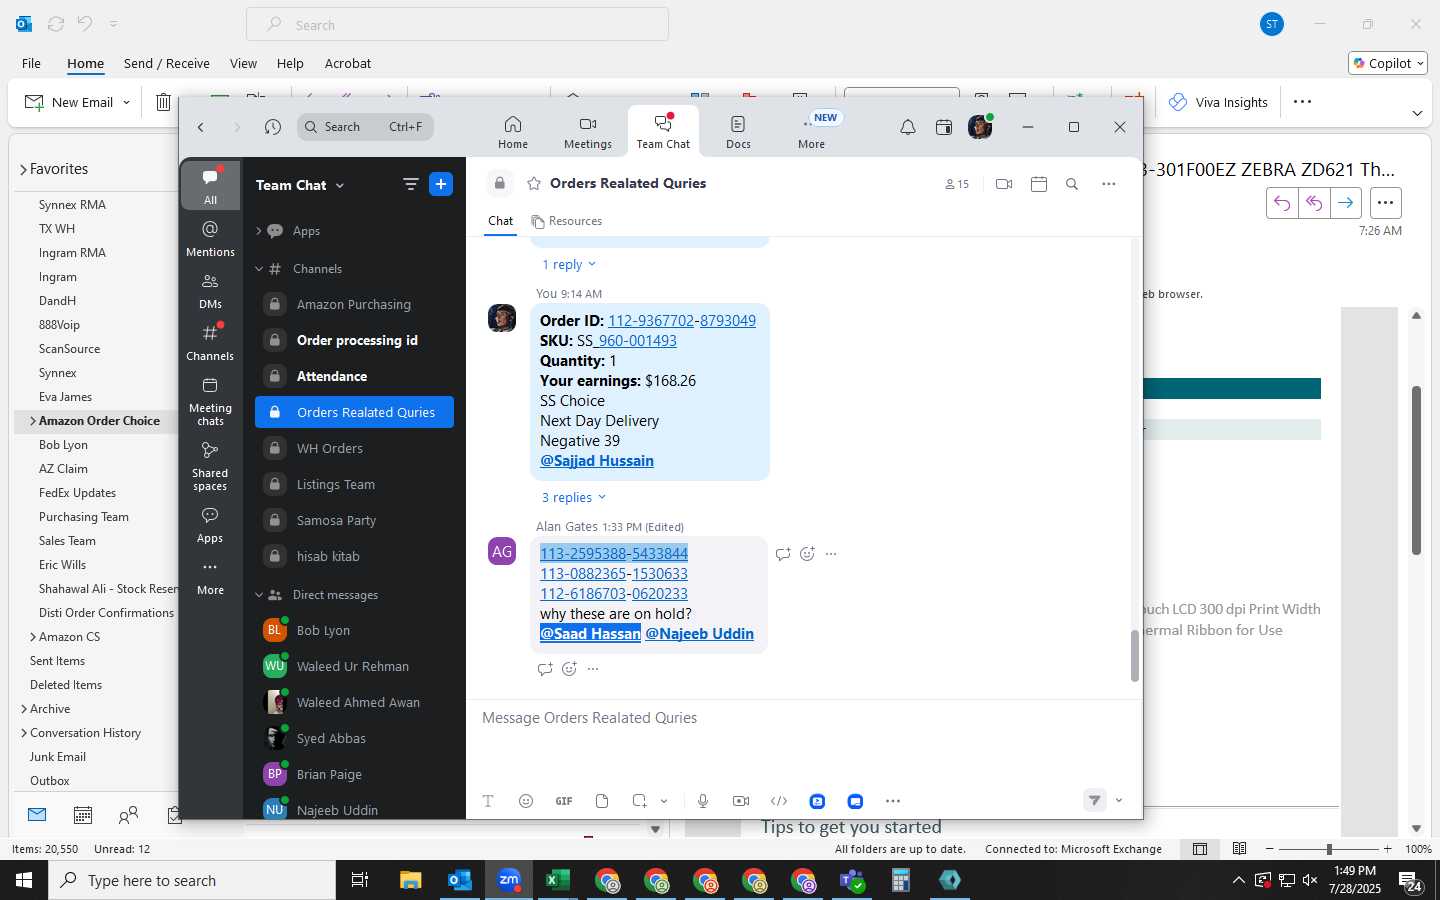Expand the Team Chat header dropdown

pos(340,185)
